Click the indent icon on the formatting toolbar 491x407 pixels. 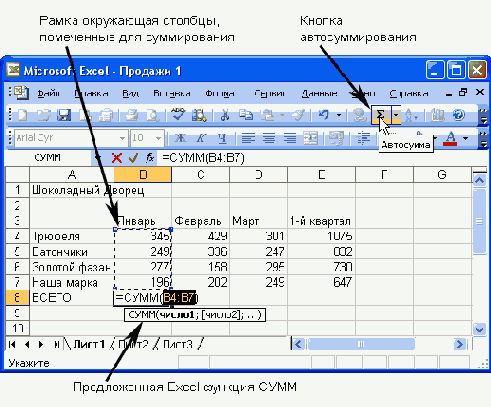point(364,138)
